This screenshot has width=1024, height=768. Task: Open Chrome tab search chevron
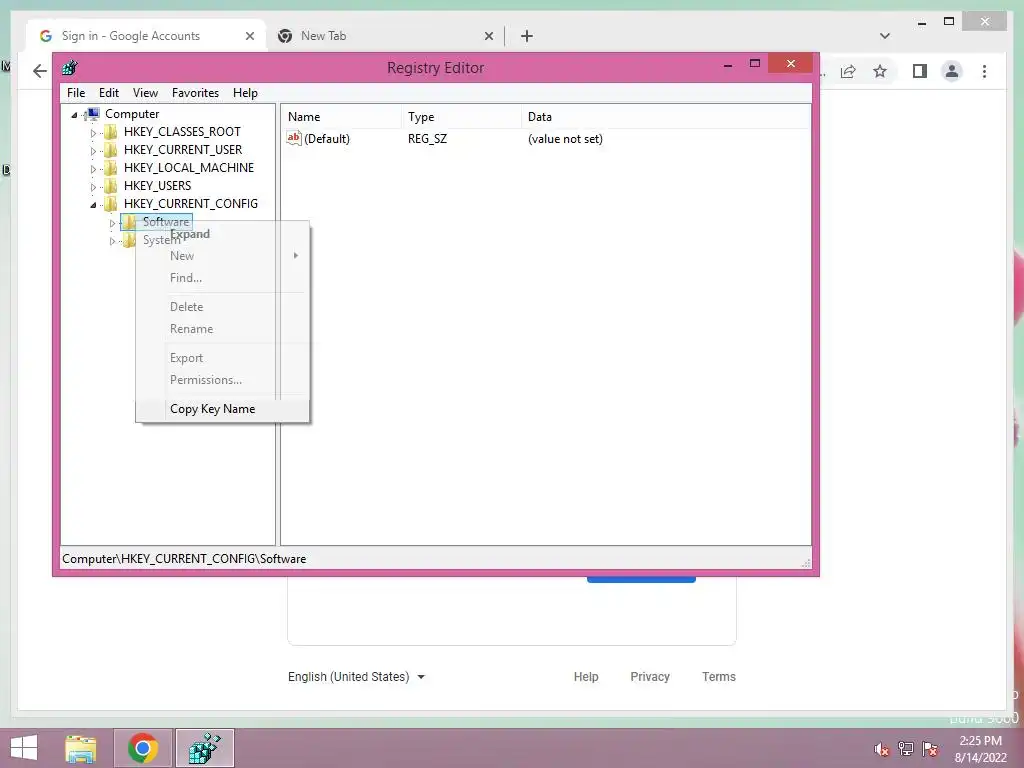click(885, 36)
